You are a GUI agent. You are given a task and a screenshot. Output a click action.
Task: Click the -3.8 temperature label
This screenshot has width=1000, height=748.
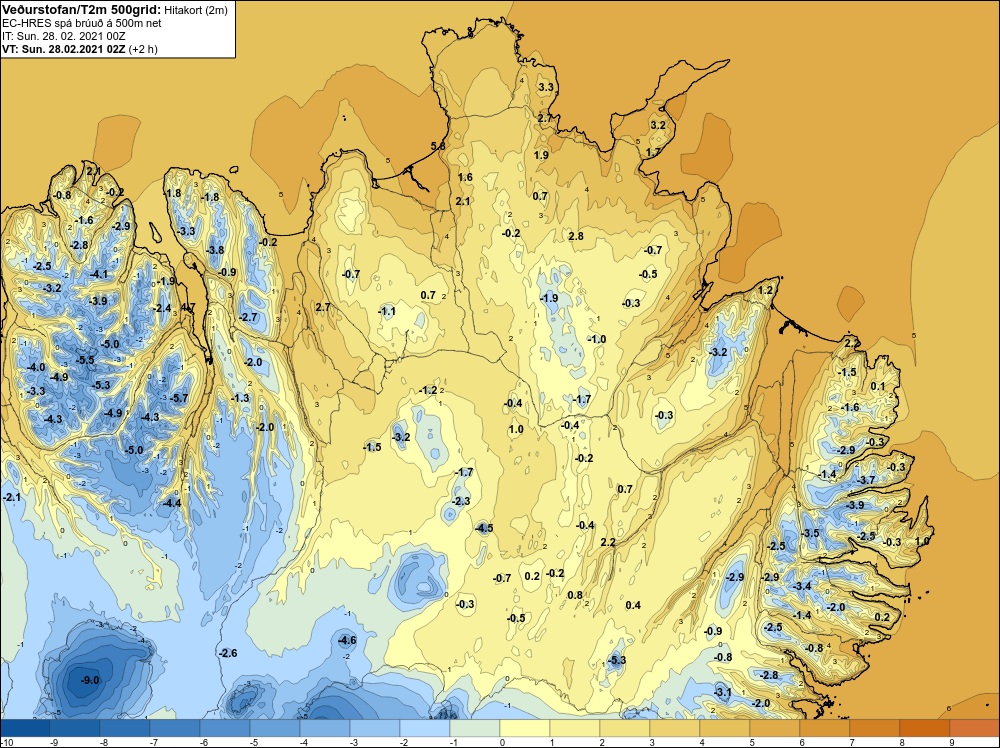pos(215,250)
